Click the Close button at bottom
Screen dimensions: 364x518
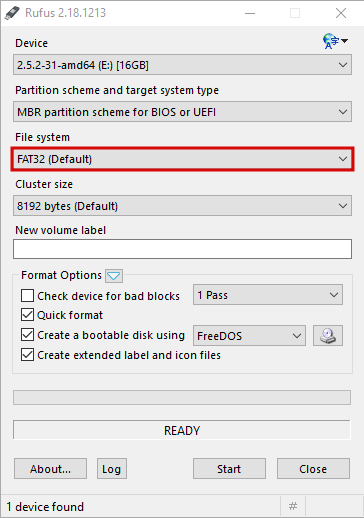pyautogui.click(x=313, y=469)
